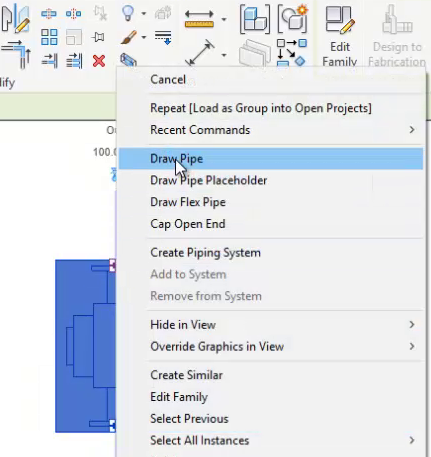Select the Measure ruler tool
431x457 pixels.
(199, 19)
